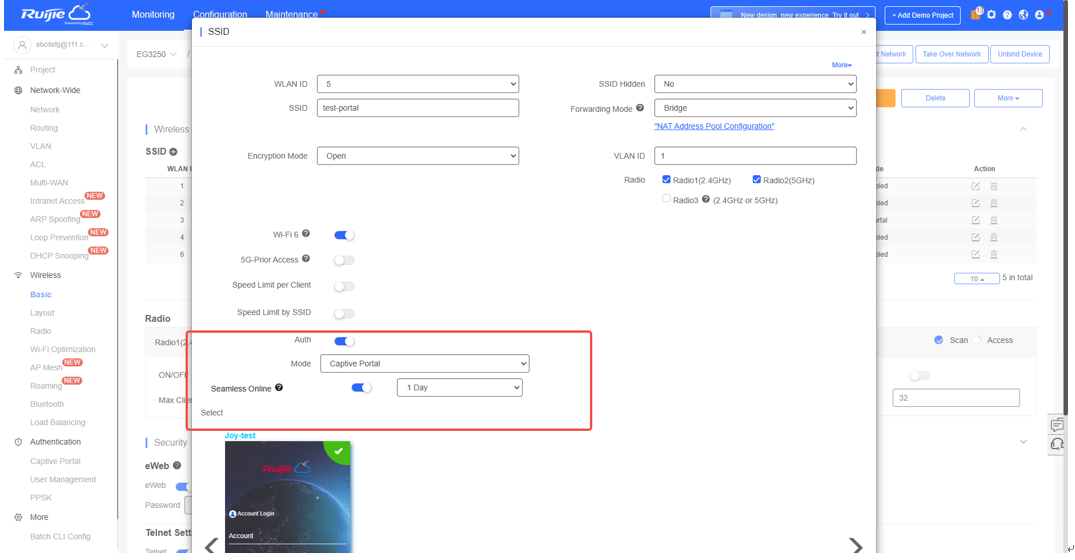This screenshot has height=560, width=1075.
Task: Show help for eWeb setting
Action: 177,465
